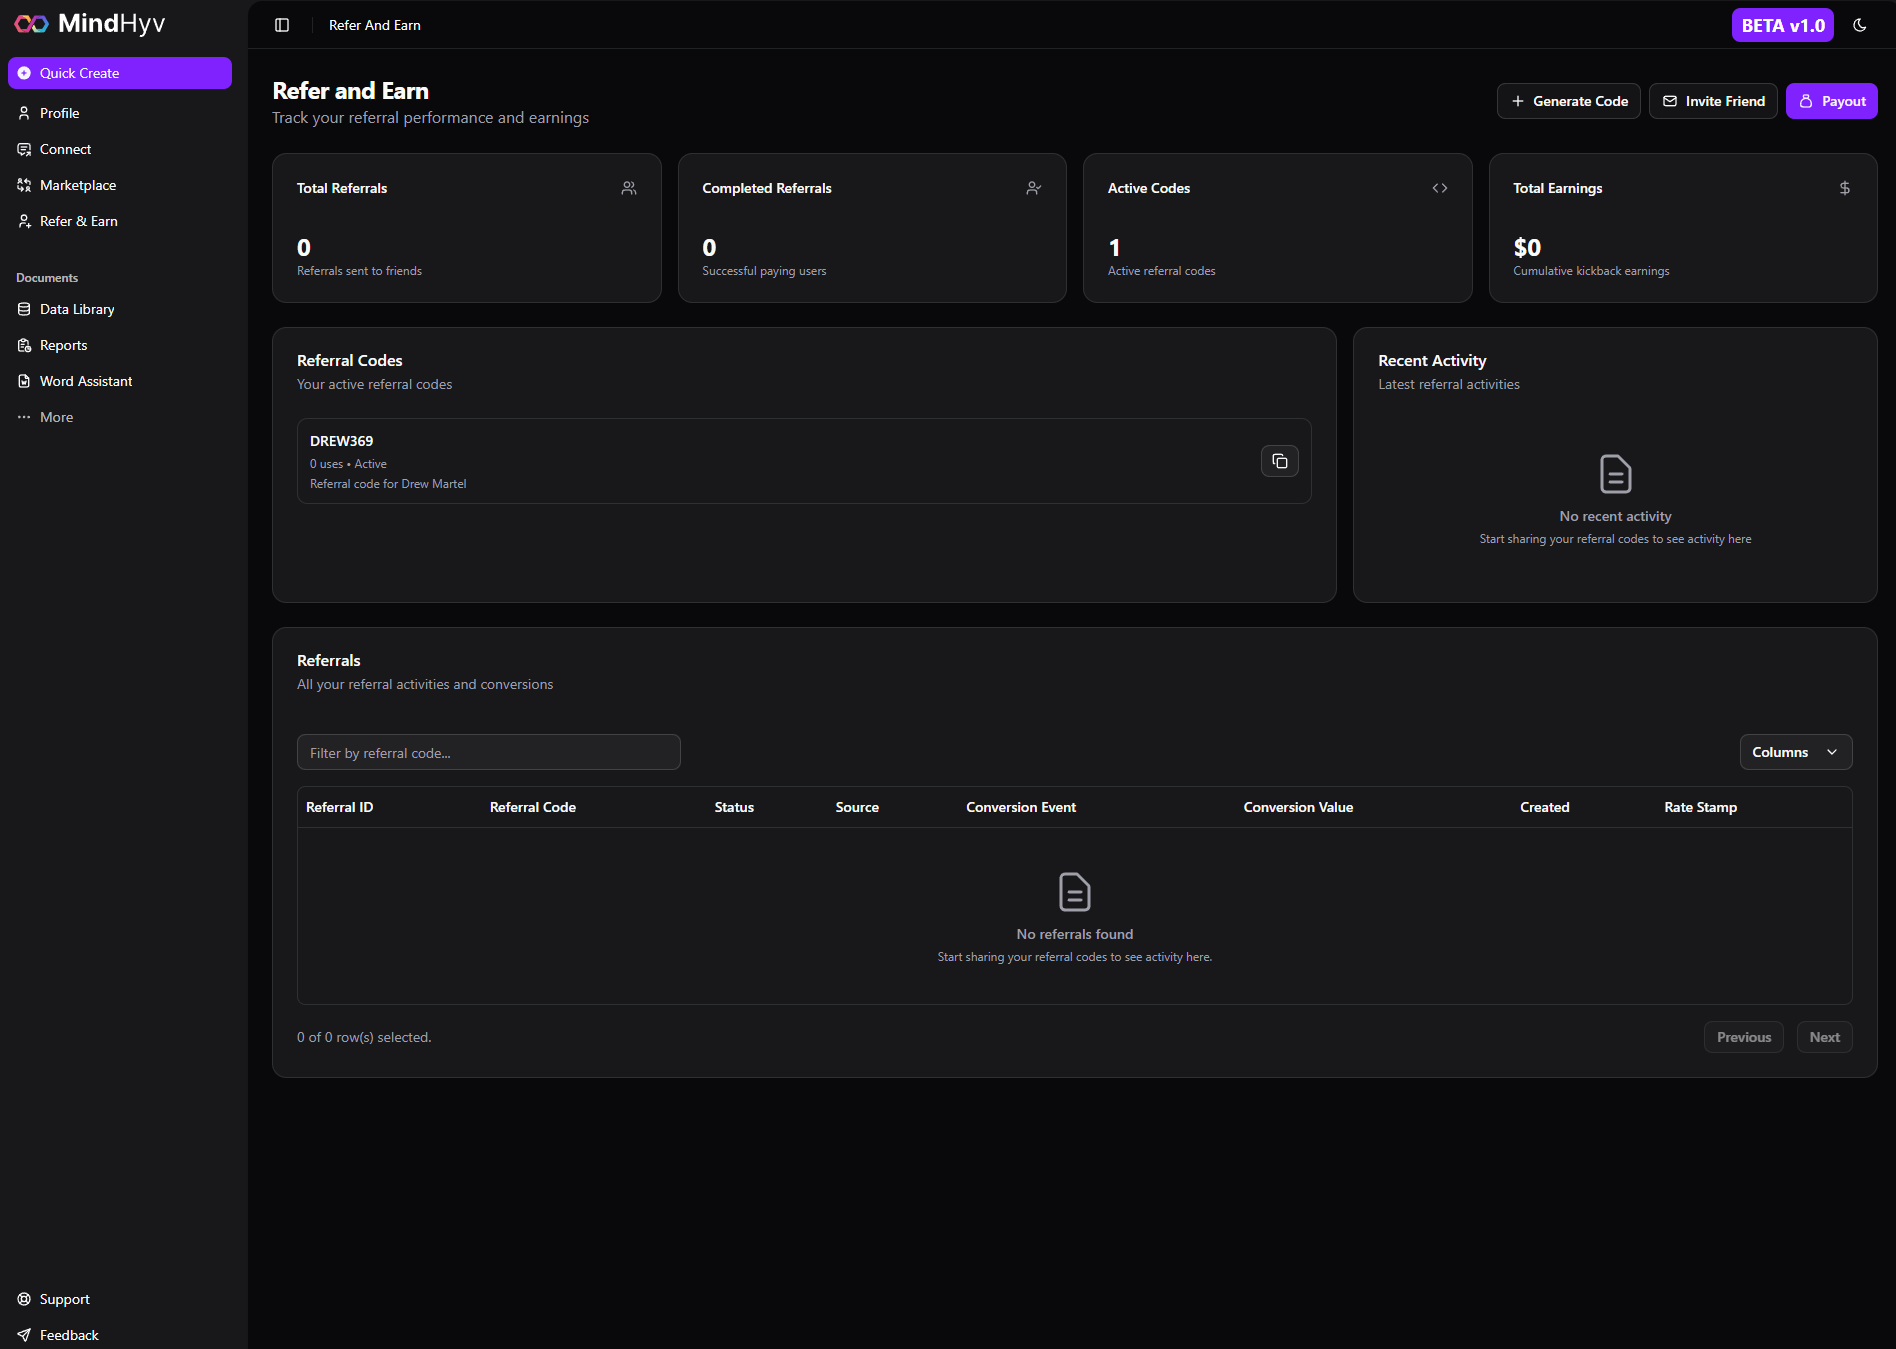Click the code brackets icon on Active Codes card
Screen dimensions: 1896x1349
[x=1440, y=188]
